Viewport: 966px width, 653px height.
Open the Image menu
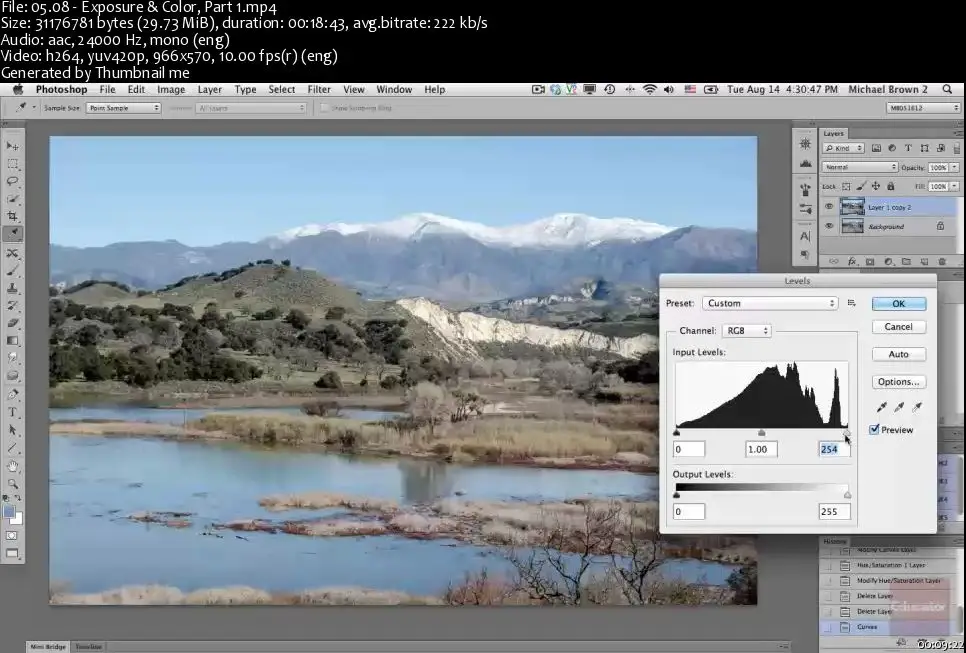coord(171,89)
